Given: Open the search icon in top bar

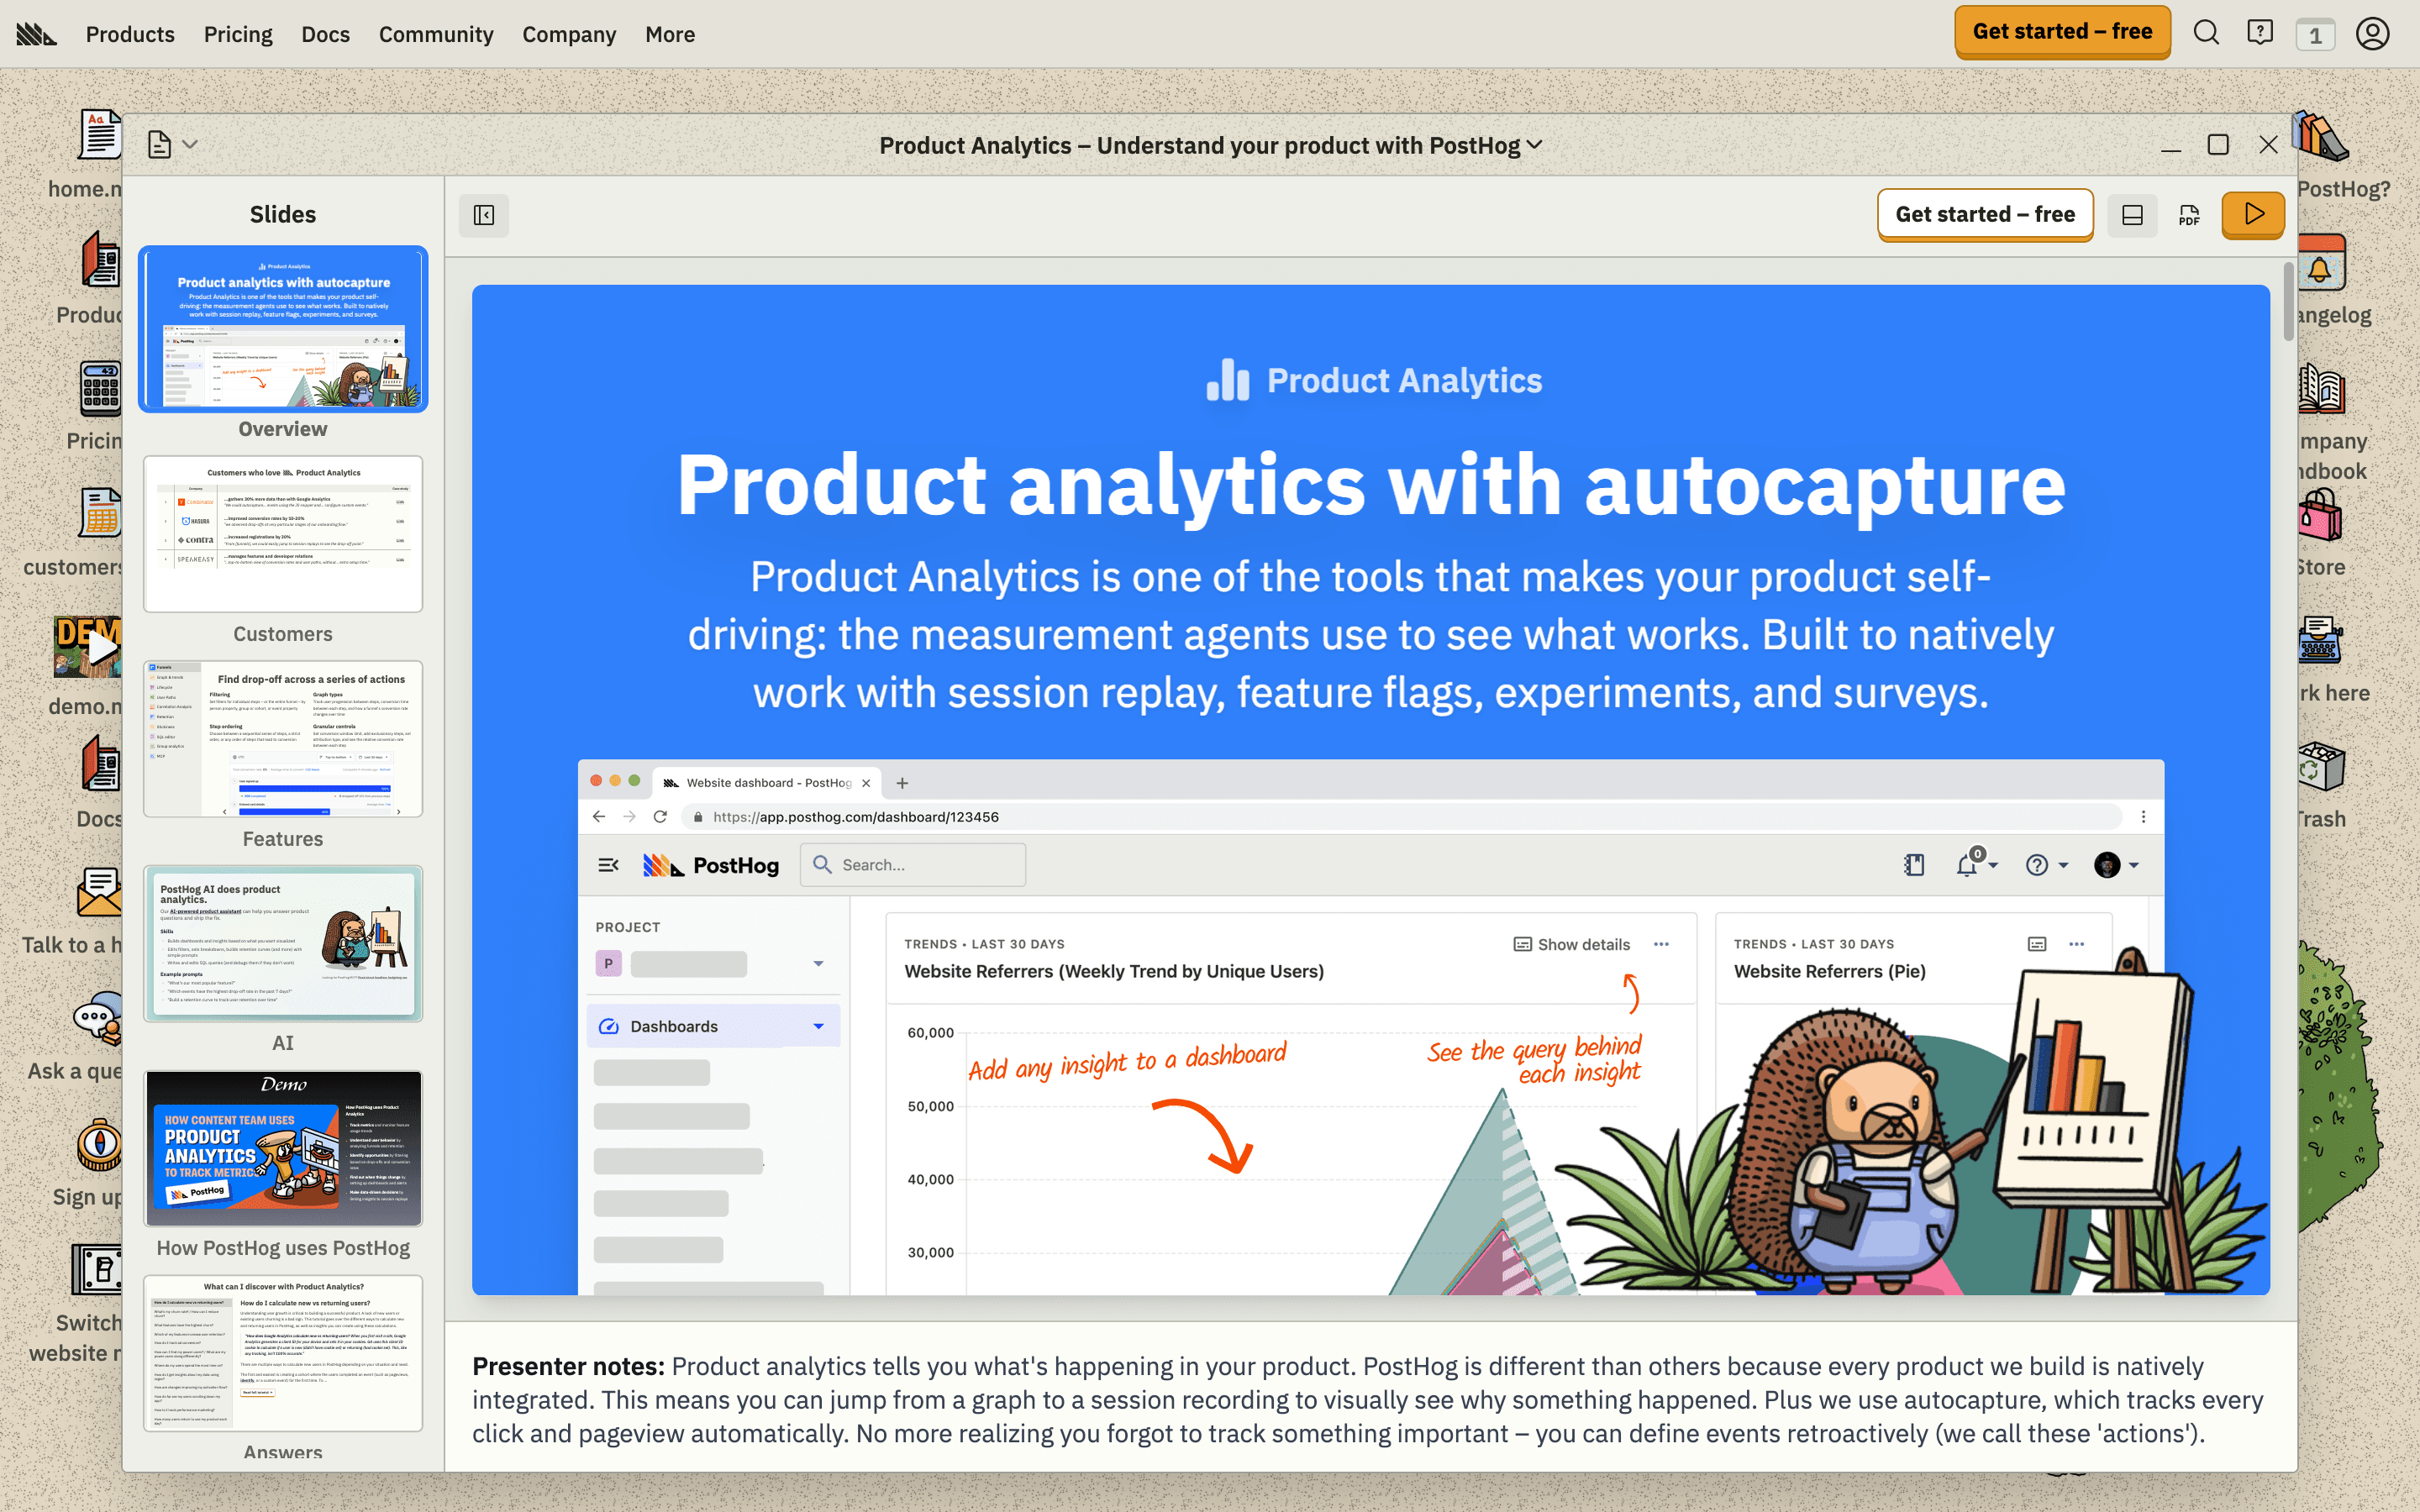Looking at the screenshot, I should (2206, 33).
